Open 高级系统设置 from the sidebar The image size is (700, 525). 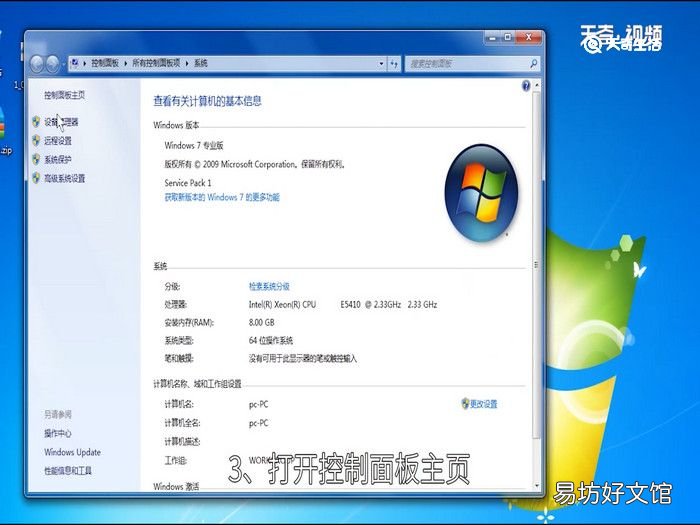tap(64, 179)
